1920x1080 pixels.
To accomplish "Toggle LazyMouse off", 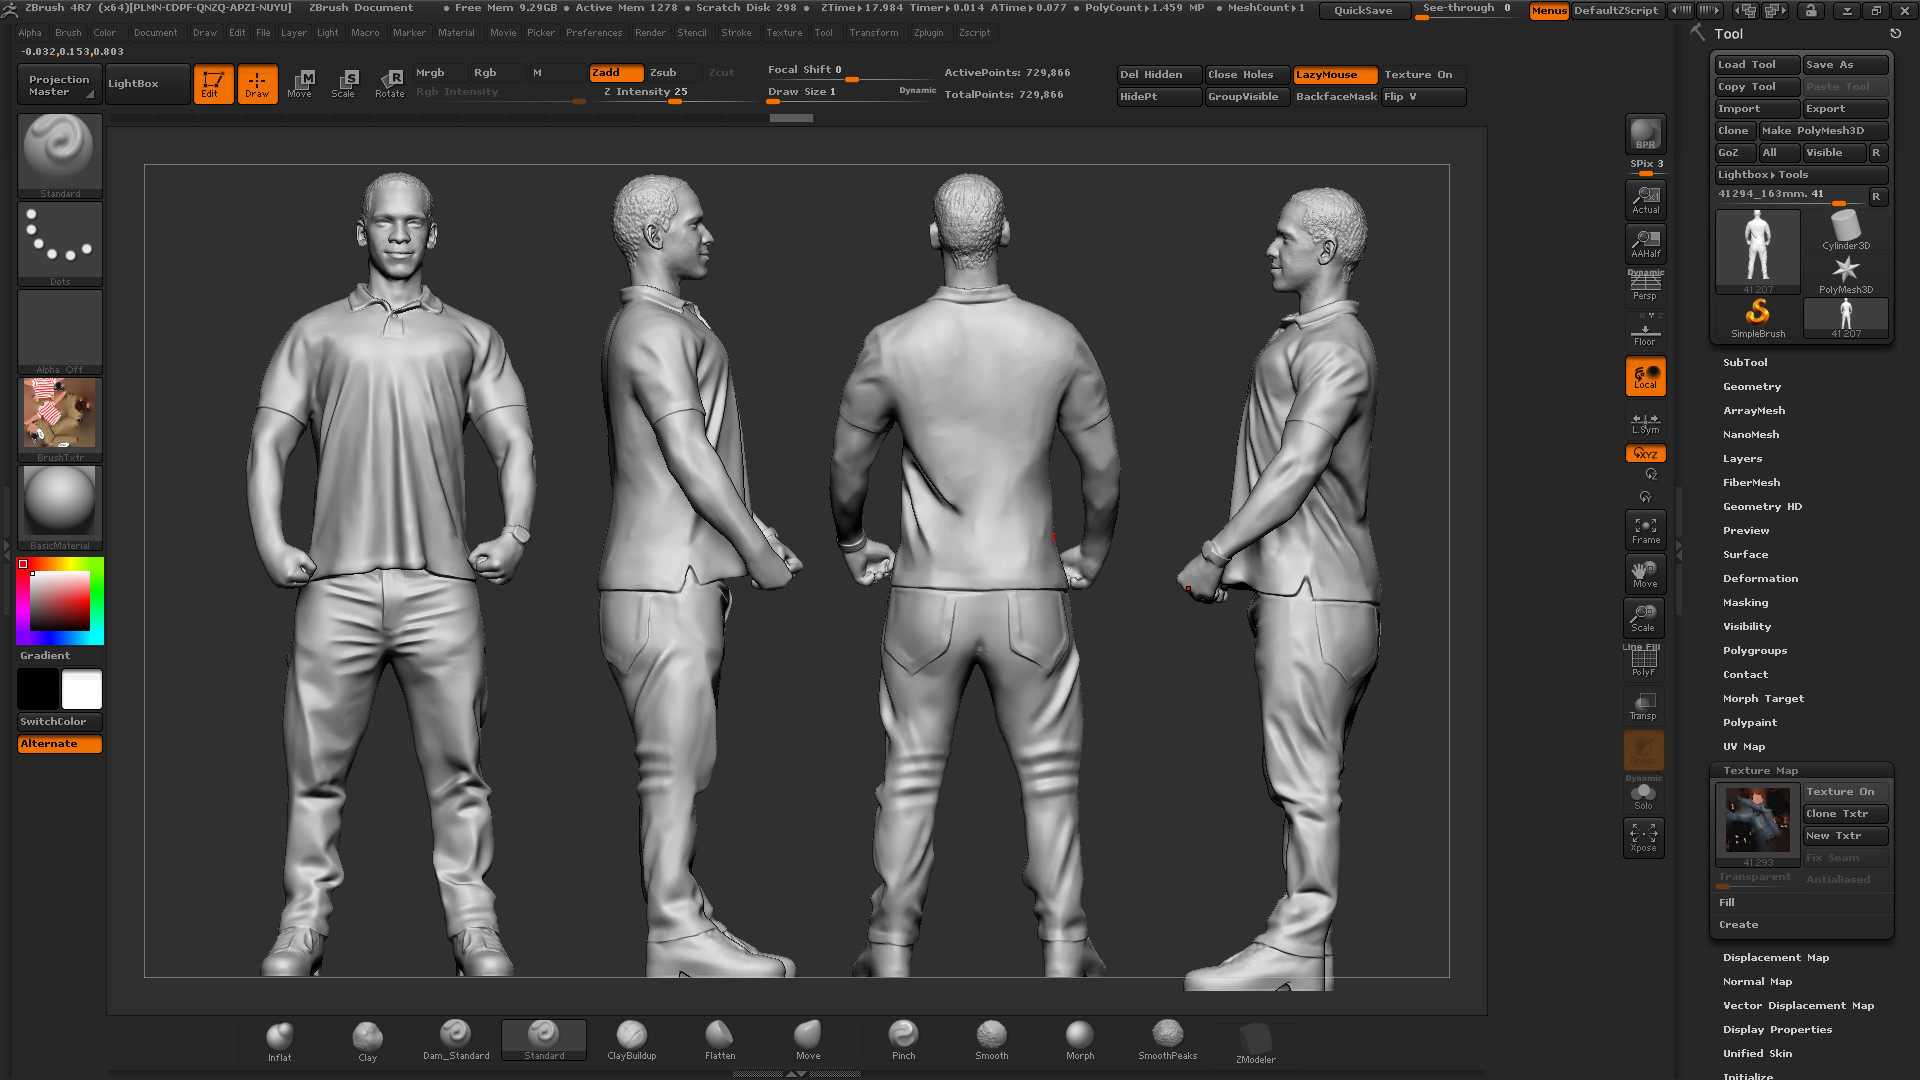I will point(1335,74).
